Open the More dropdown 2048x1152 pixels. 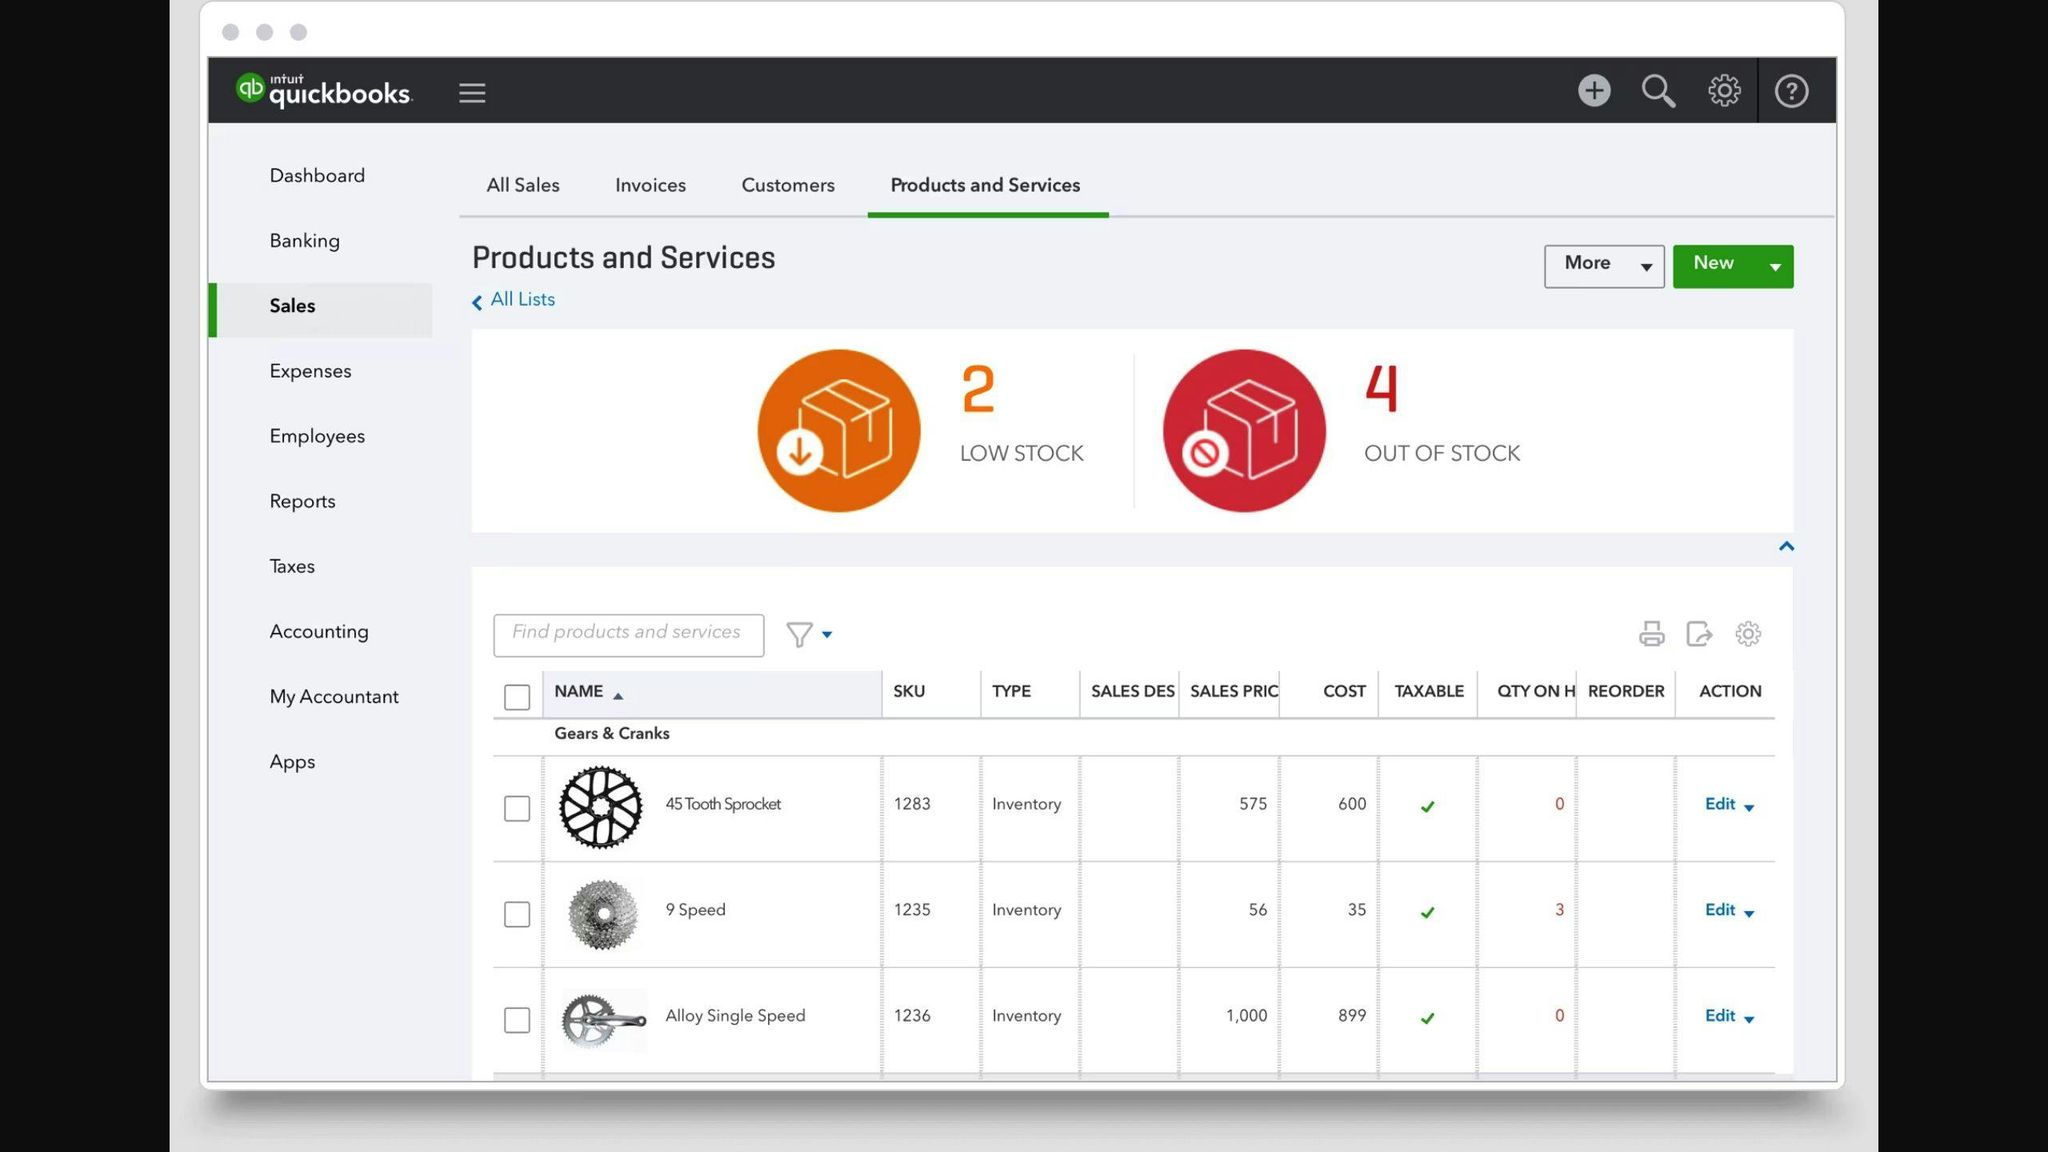coord(1603,266)
